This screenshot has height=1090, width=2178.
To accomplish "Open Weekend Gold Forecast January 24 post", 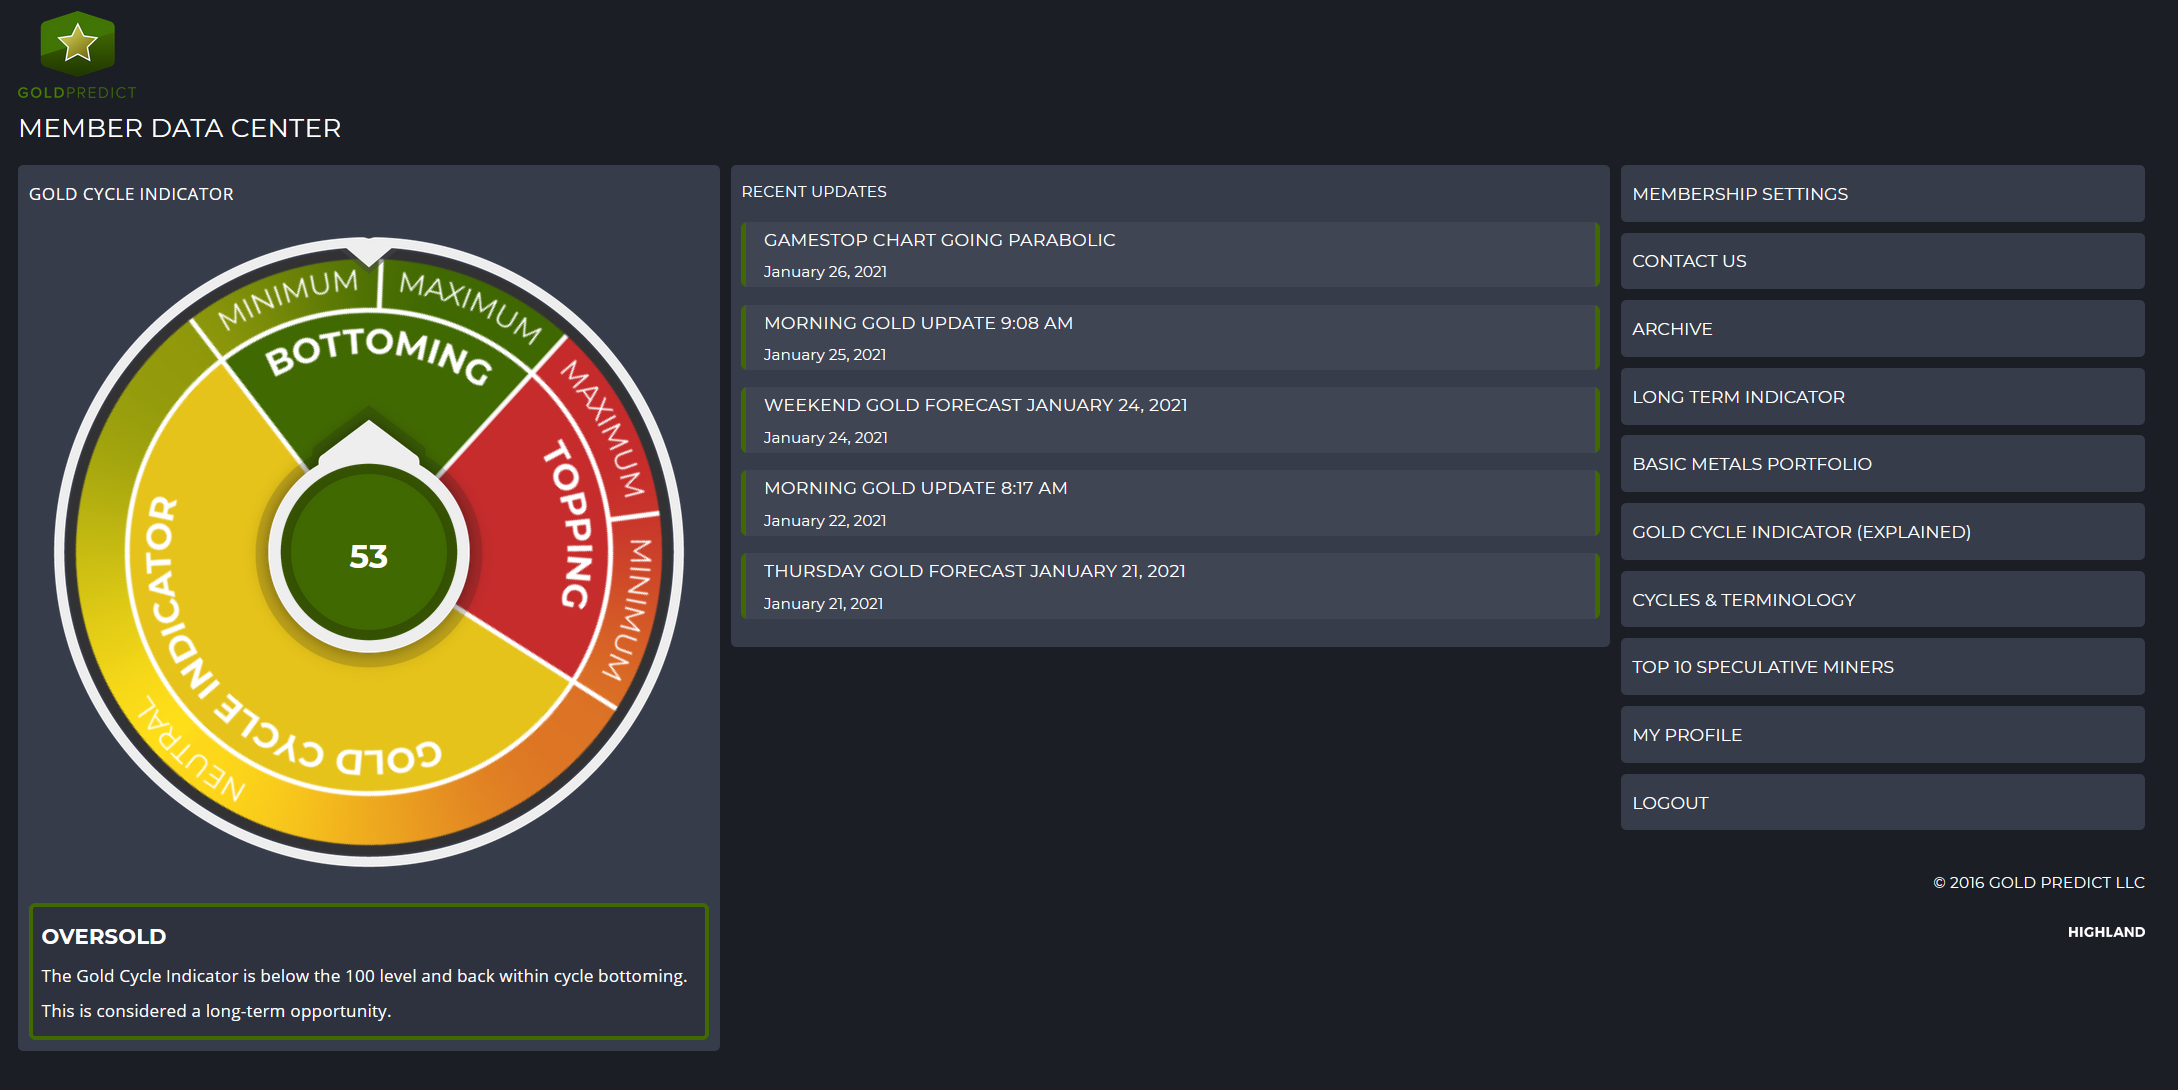I will tap(974, 405).
